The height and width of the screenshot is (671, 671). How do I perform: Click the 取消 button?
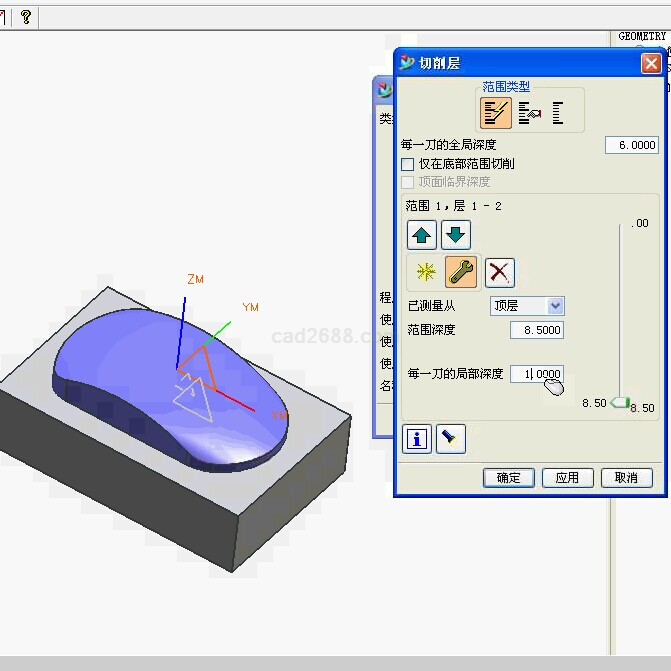coord(626,478)
